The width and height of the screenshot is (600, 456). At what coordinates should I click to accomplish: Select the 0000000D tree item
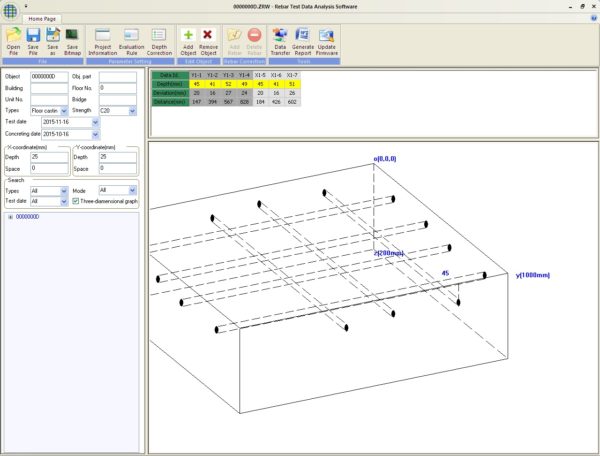pos(27,217)
